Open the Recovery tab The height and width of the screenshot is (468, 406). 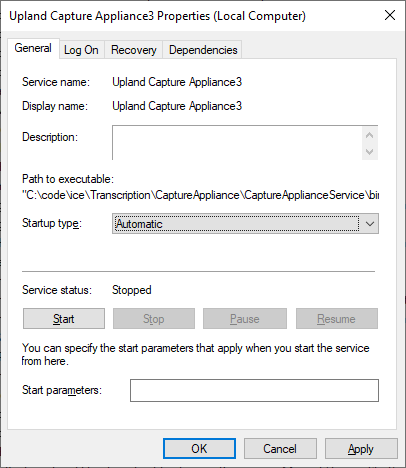(133, 50)
